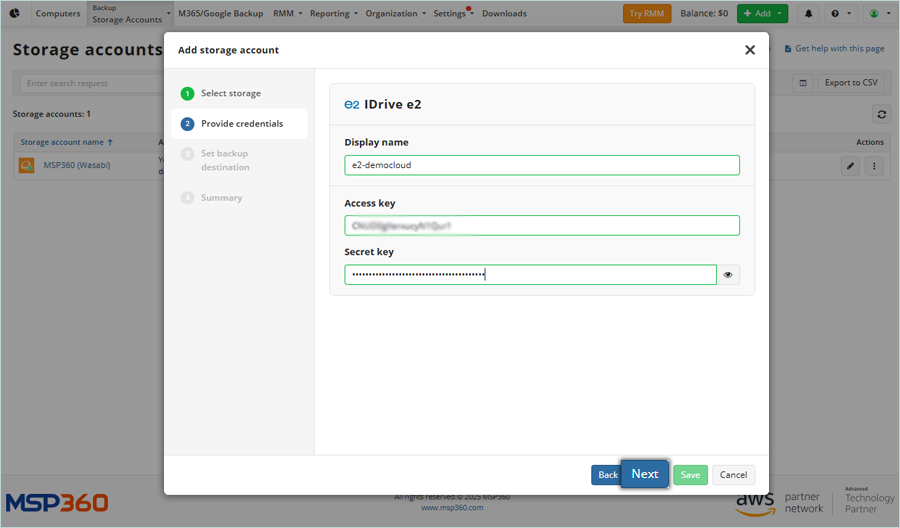Expand the green Add dropdown
This screenshot has width=900, height=528.
pos(762,14)
